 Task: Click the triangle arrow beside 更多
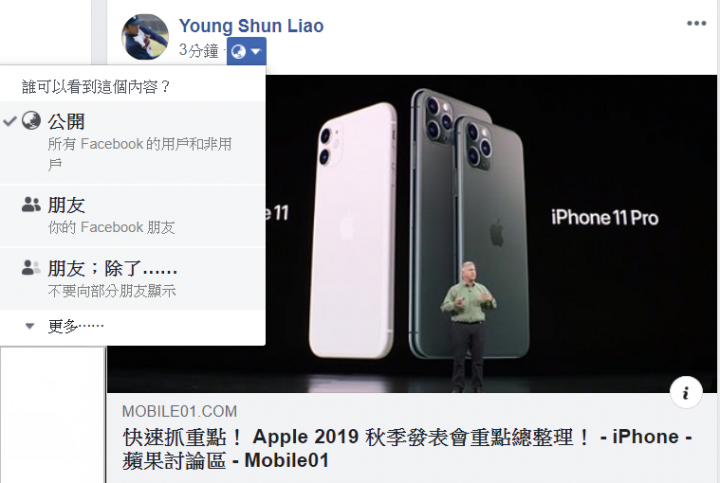pos(30,326)
